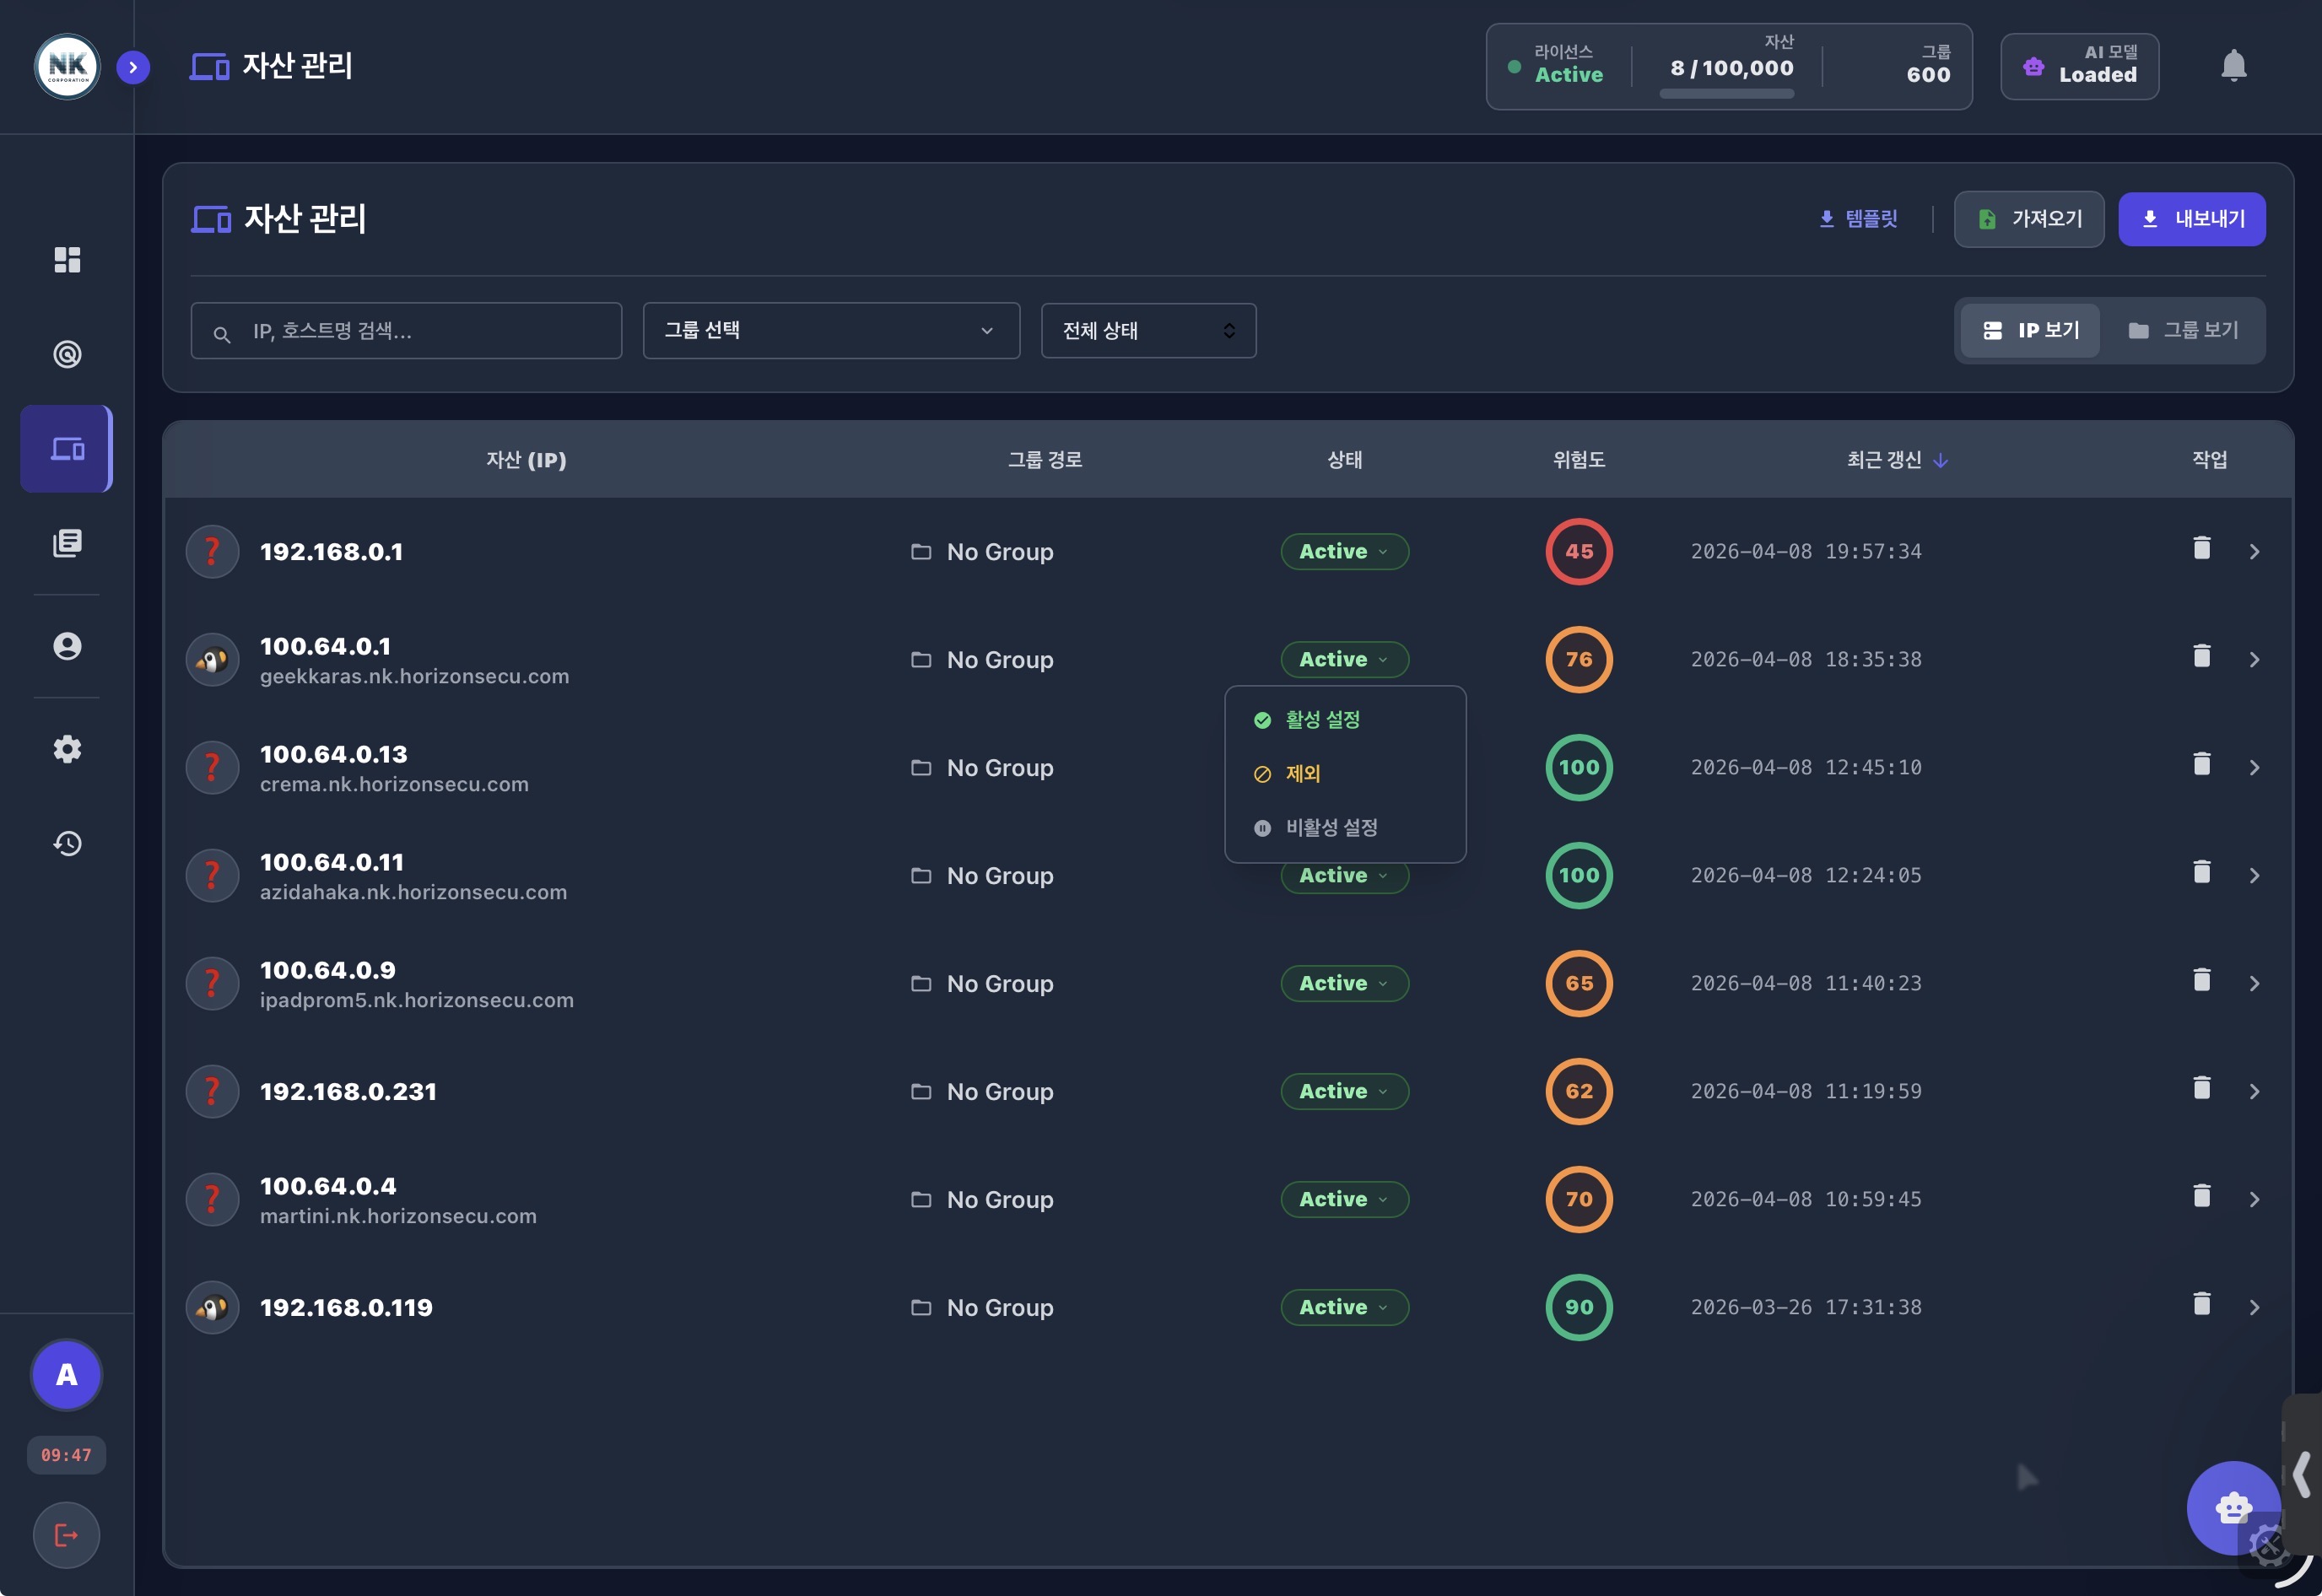Open the history clock sidebar icon

point(67,843)
